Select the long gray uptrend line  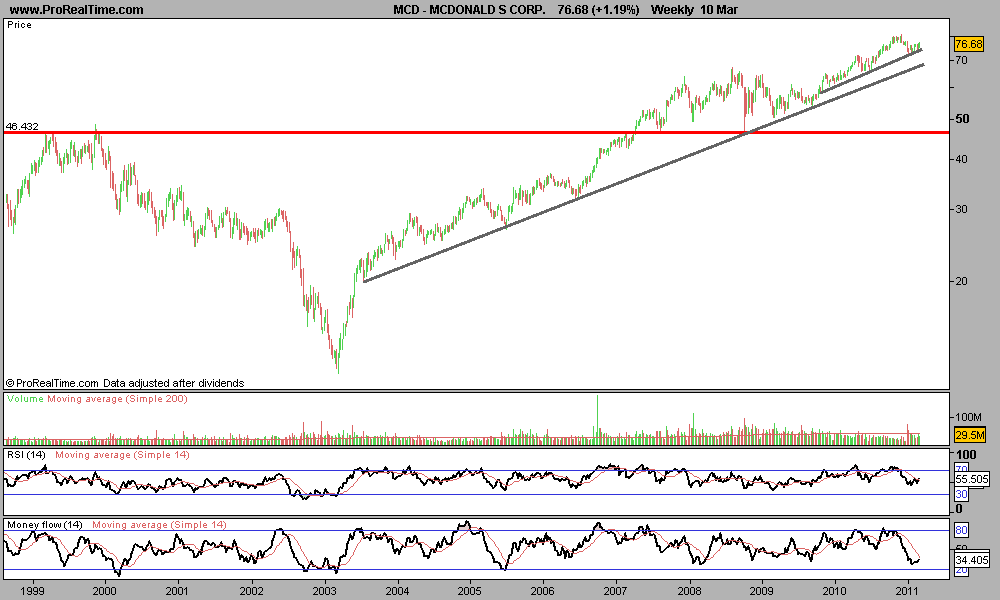(643, 173)
